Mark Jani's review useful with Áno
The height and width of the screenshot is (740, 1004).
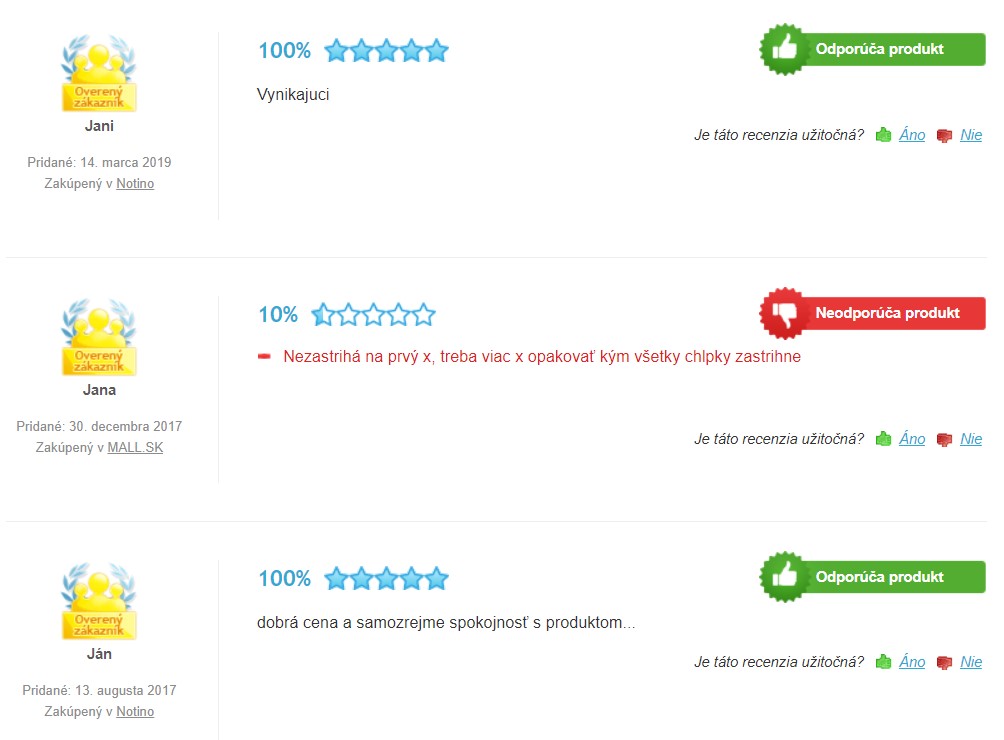coord(912,135)
